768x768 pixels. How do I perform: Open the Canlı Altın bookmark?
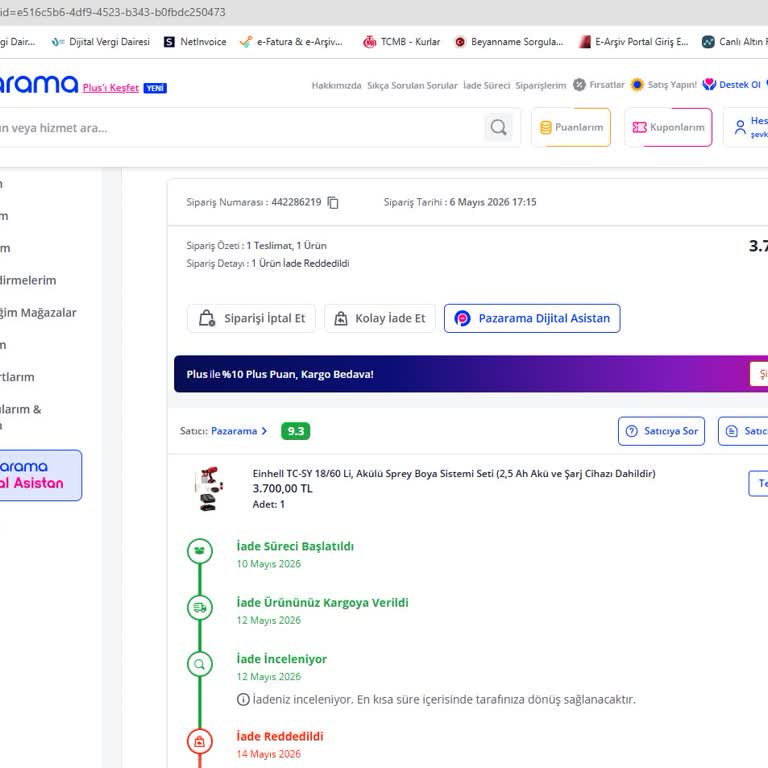pyautogui.click(x=734, y=42)
